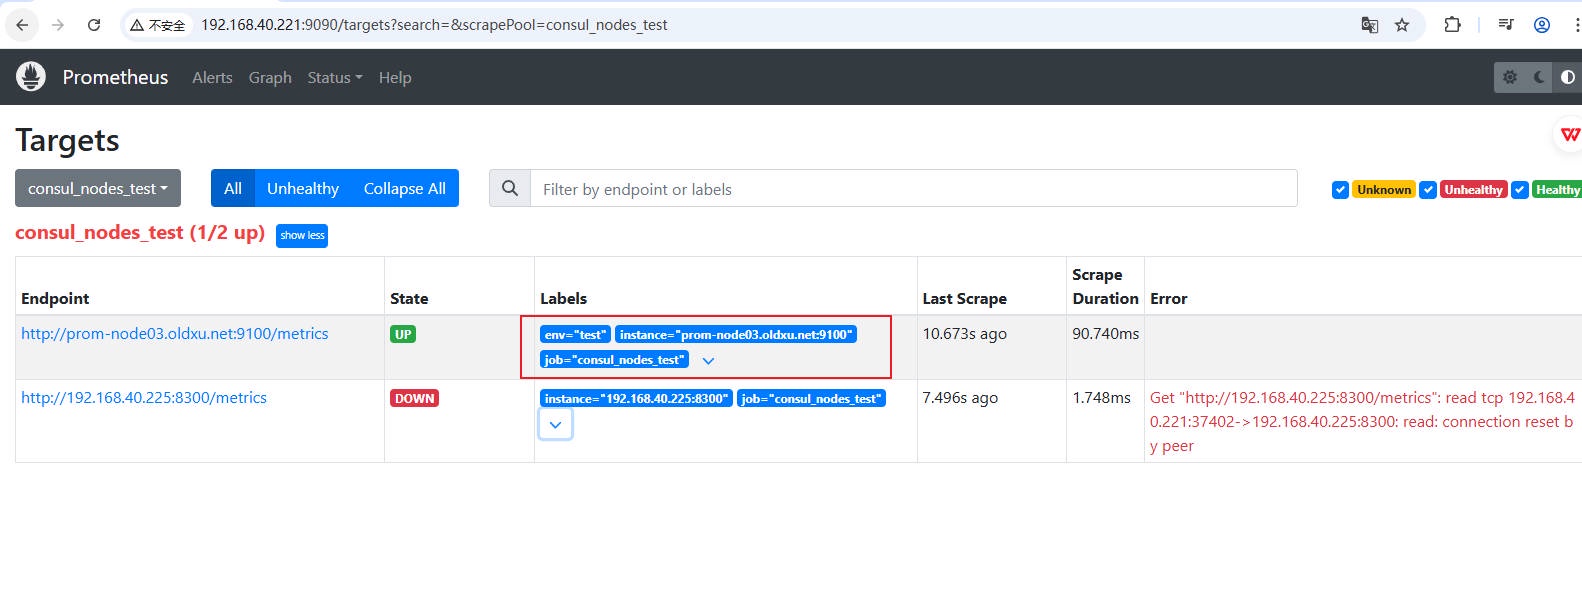The height and width of the screenshot is (601, 1582).
Task: Go to the Alerts page
Action: click(212, 77)
